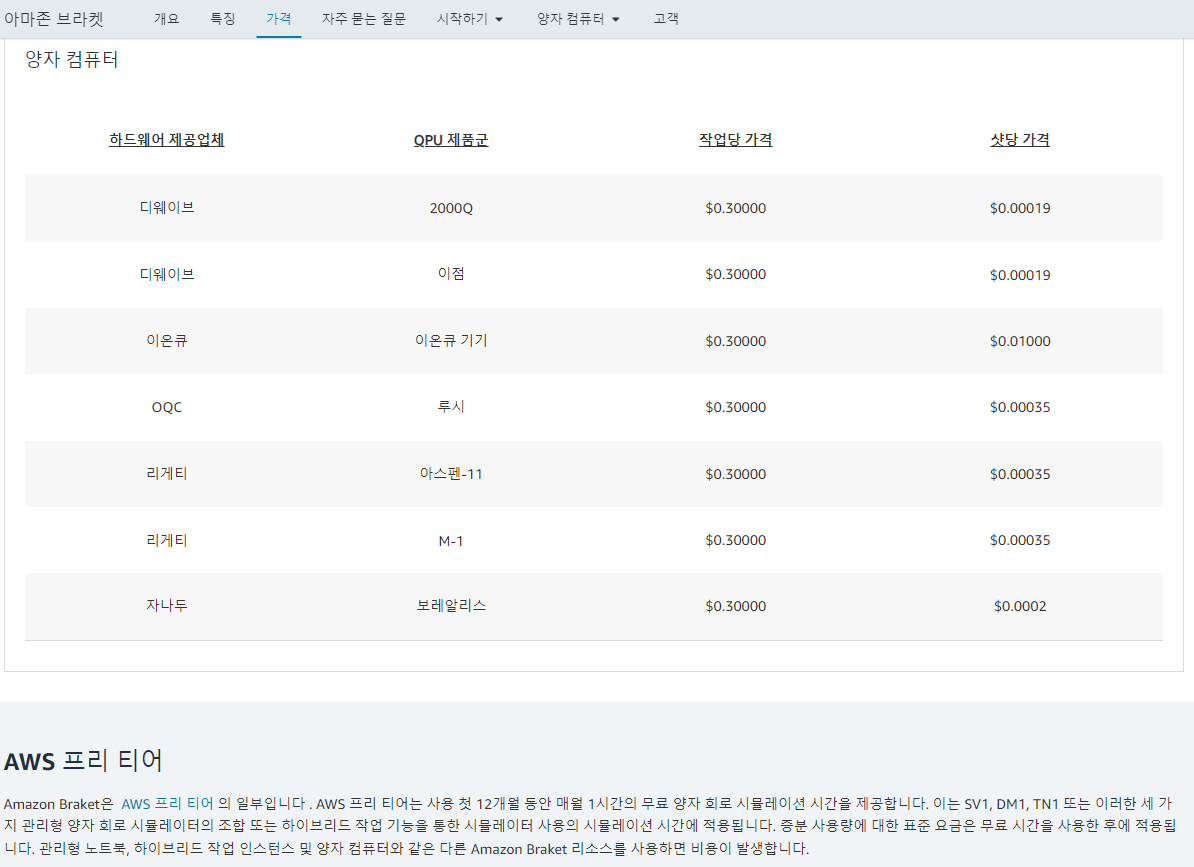Image resolution: width=1194 pixels, height=867 pixels.
Task: Click the 양자 컴퓨터 section heading
Action: coord(72,59)
